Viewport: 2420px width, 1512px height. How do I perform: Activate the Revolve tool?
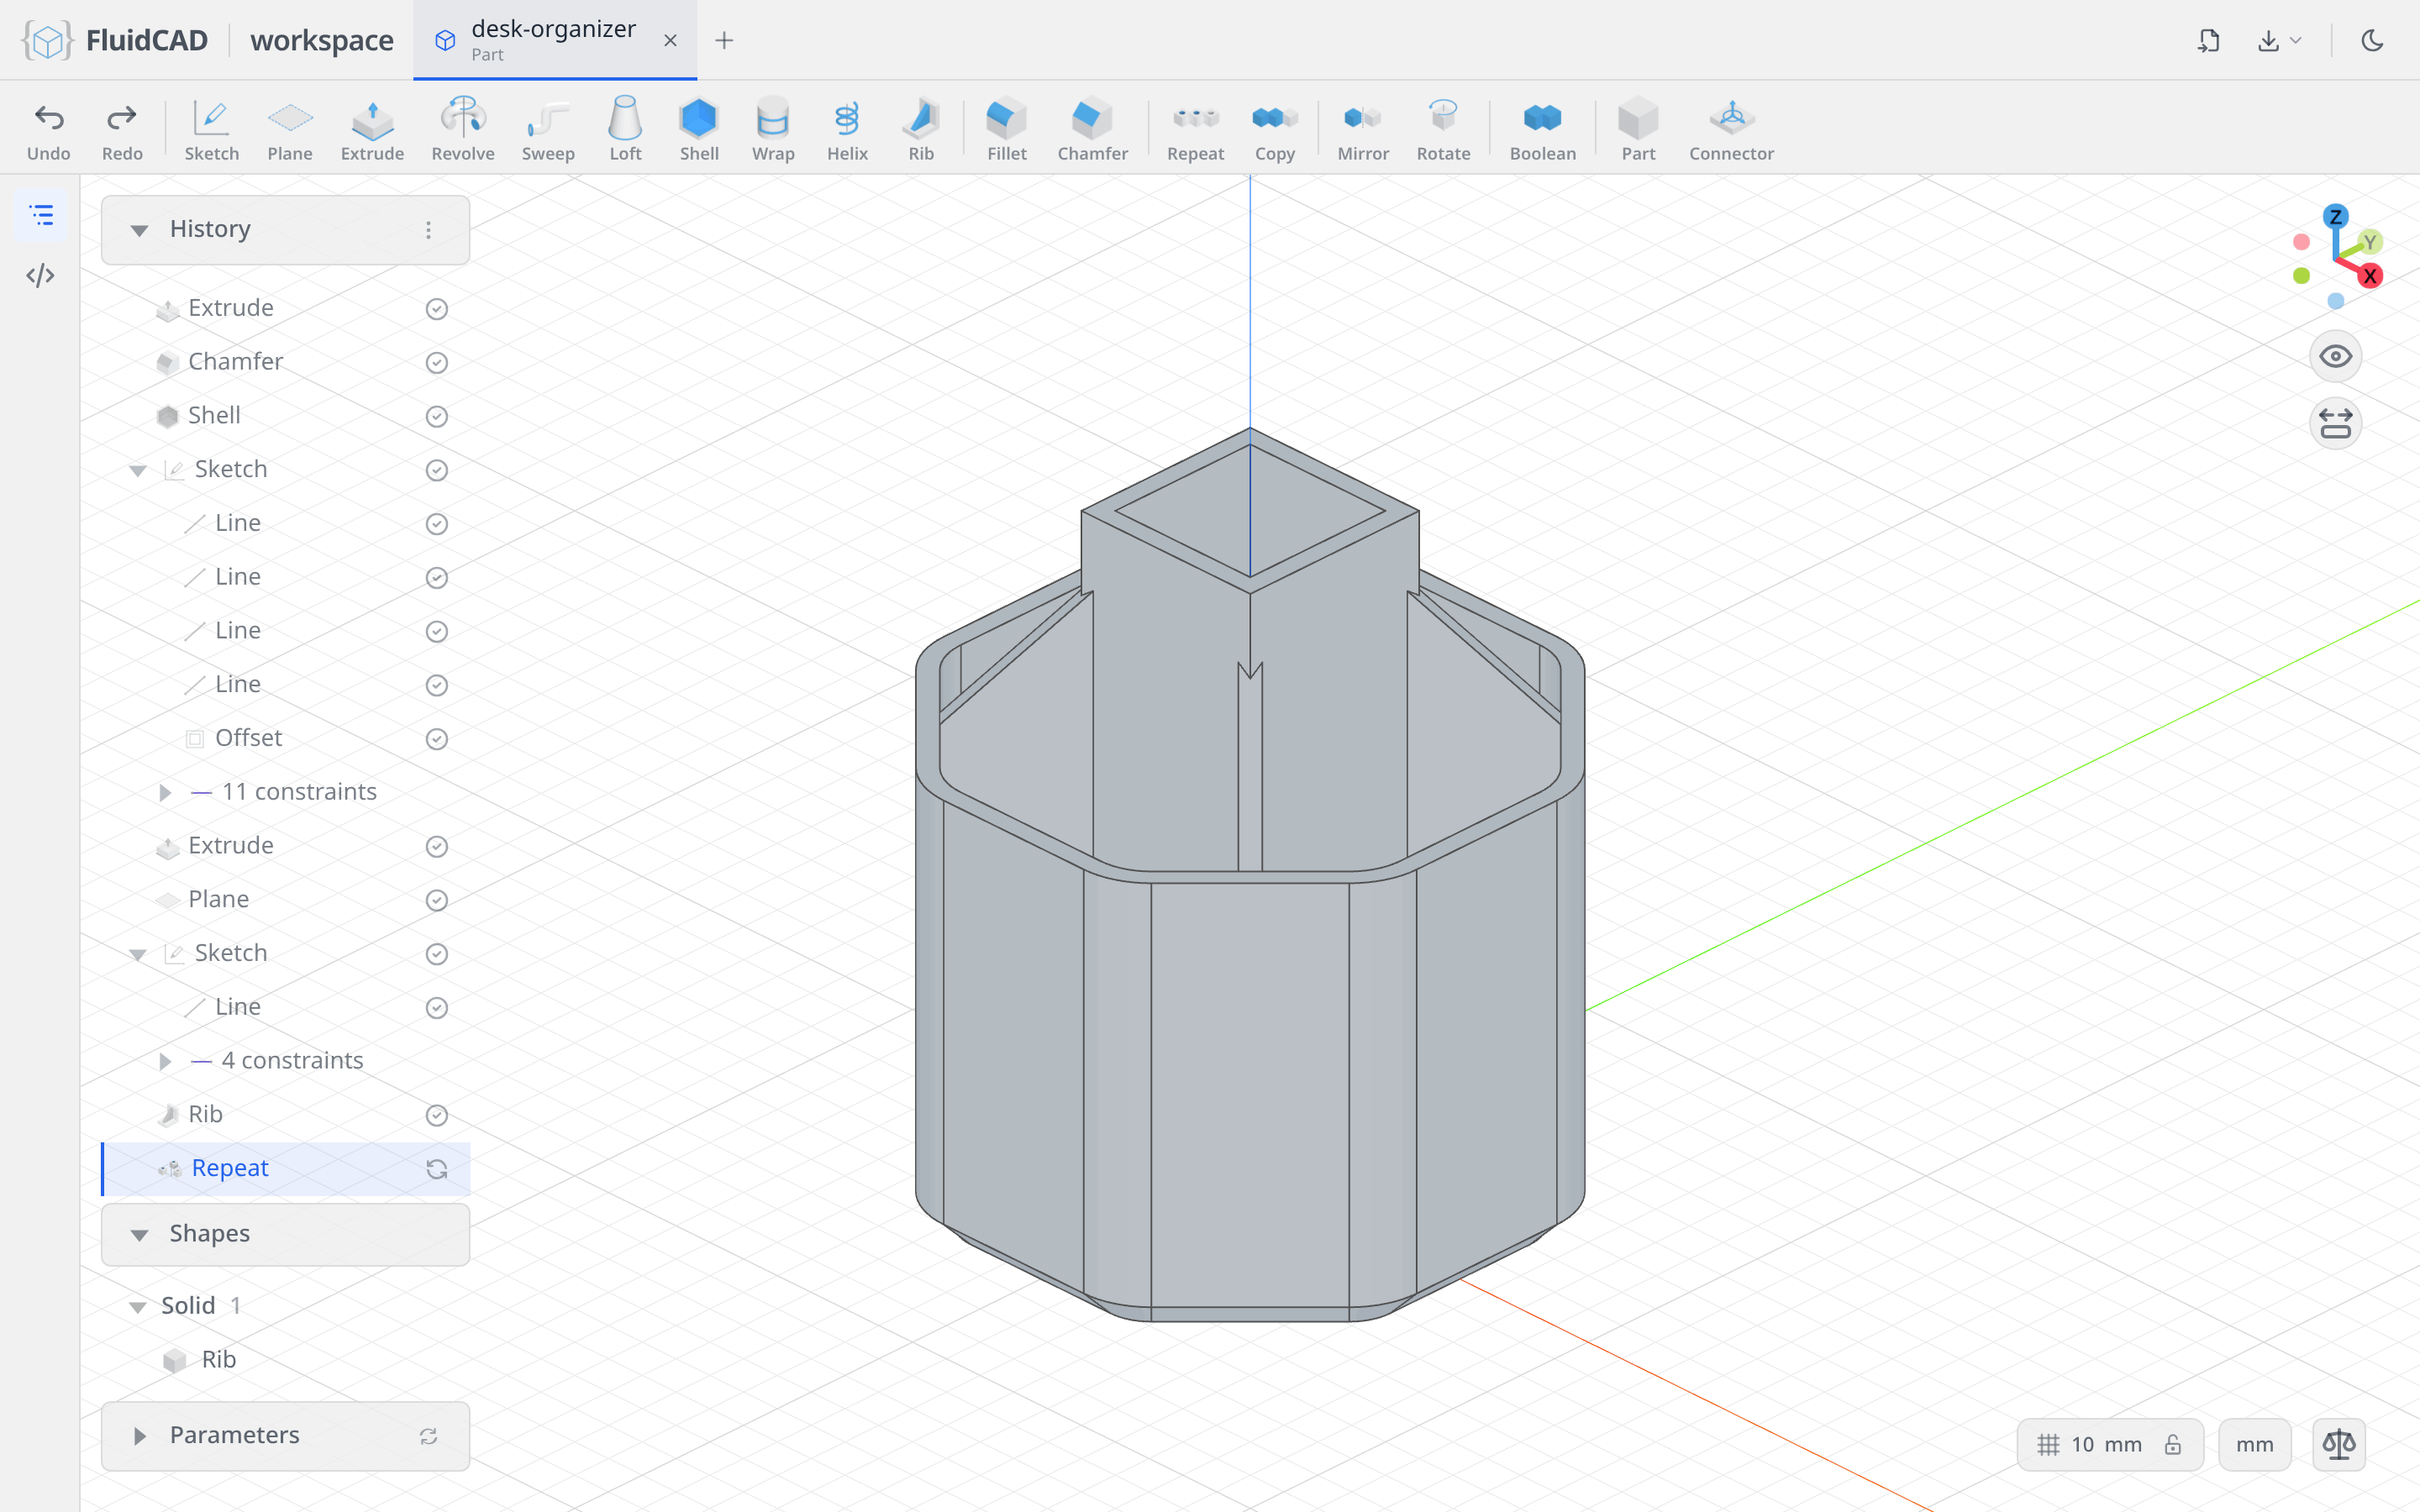coord(463,130)
